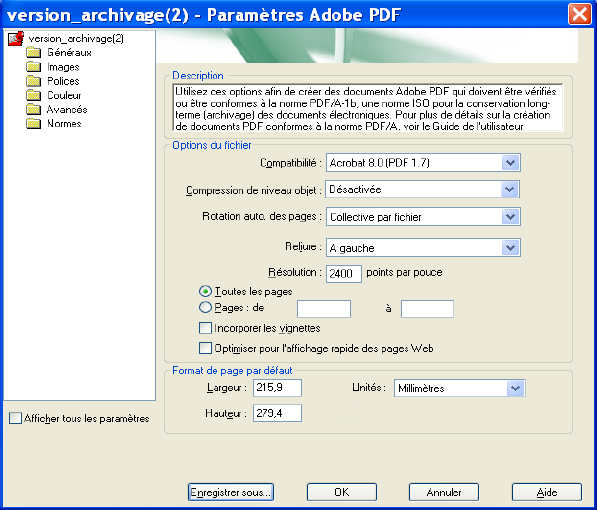The image size is (597, 510).
Task: Enable Incorporer les vignettes checkbox
Action: coord(205,328)
